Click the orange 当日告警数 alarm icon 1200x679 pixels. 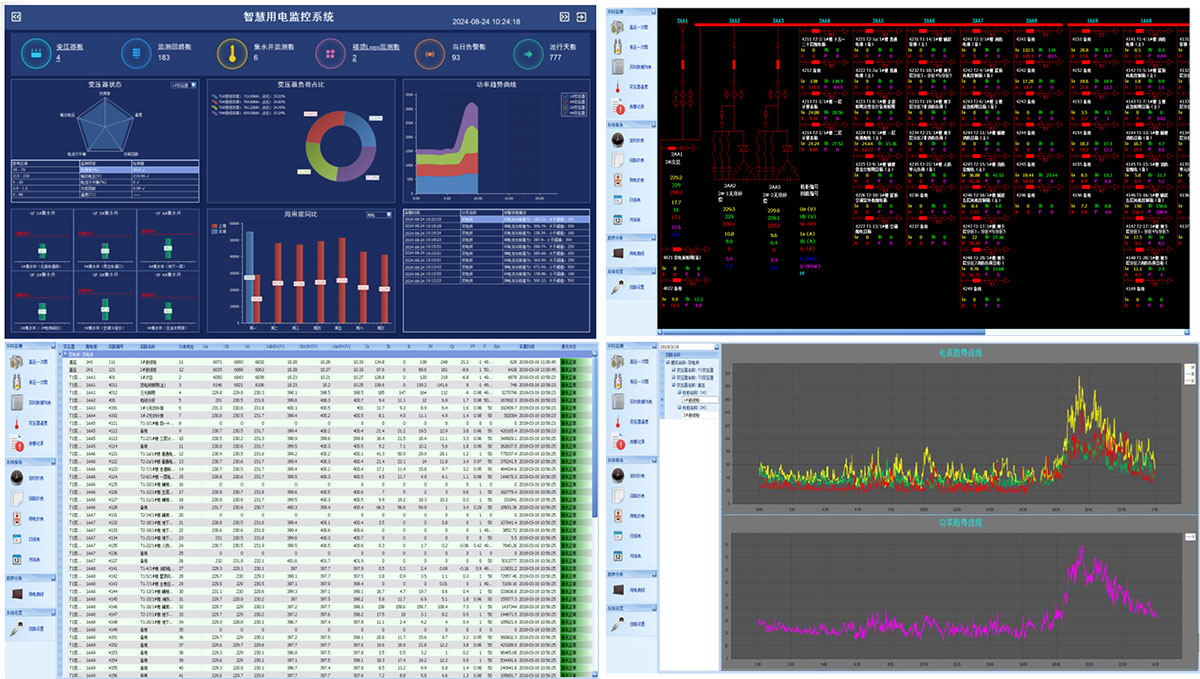(428, 52)
